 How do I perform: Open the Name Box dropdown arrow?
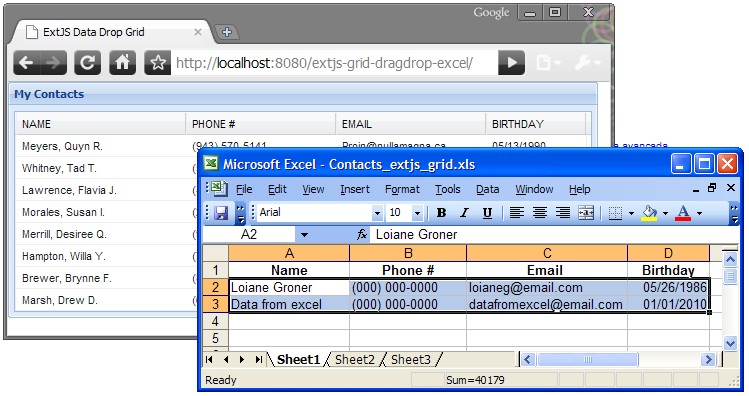pos(304,235)
